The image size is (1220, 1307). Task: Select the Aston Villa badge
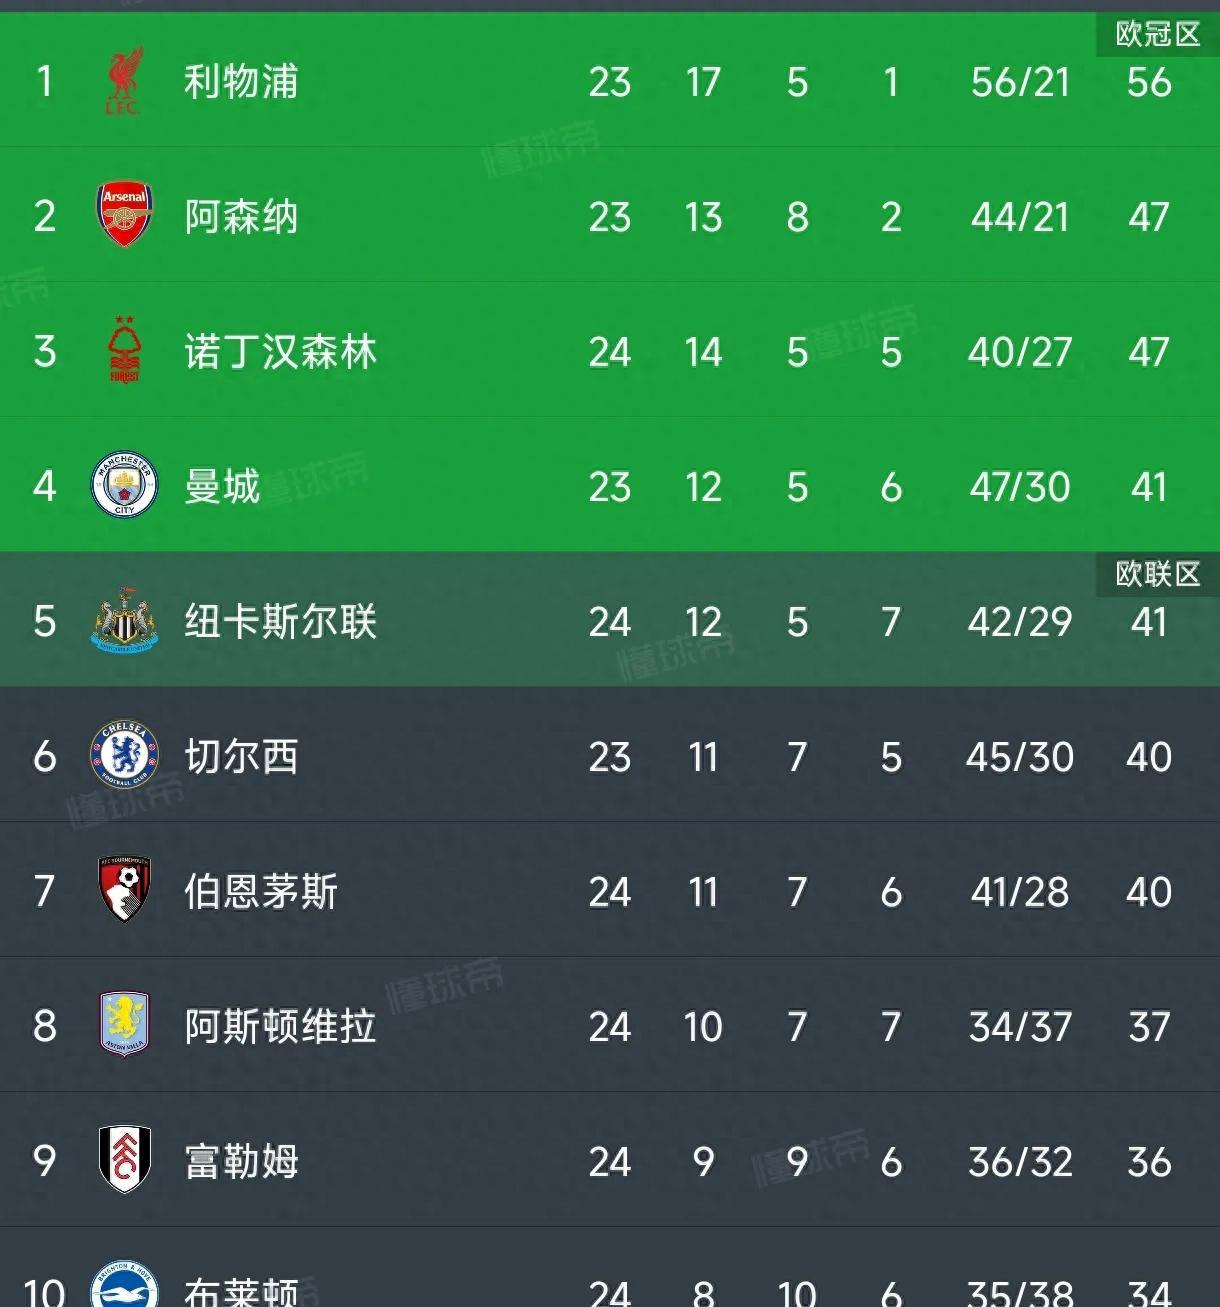click(124, 1025)
